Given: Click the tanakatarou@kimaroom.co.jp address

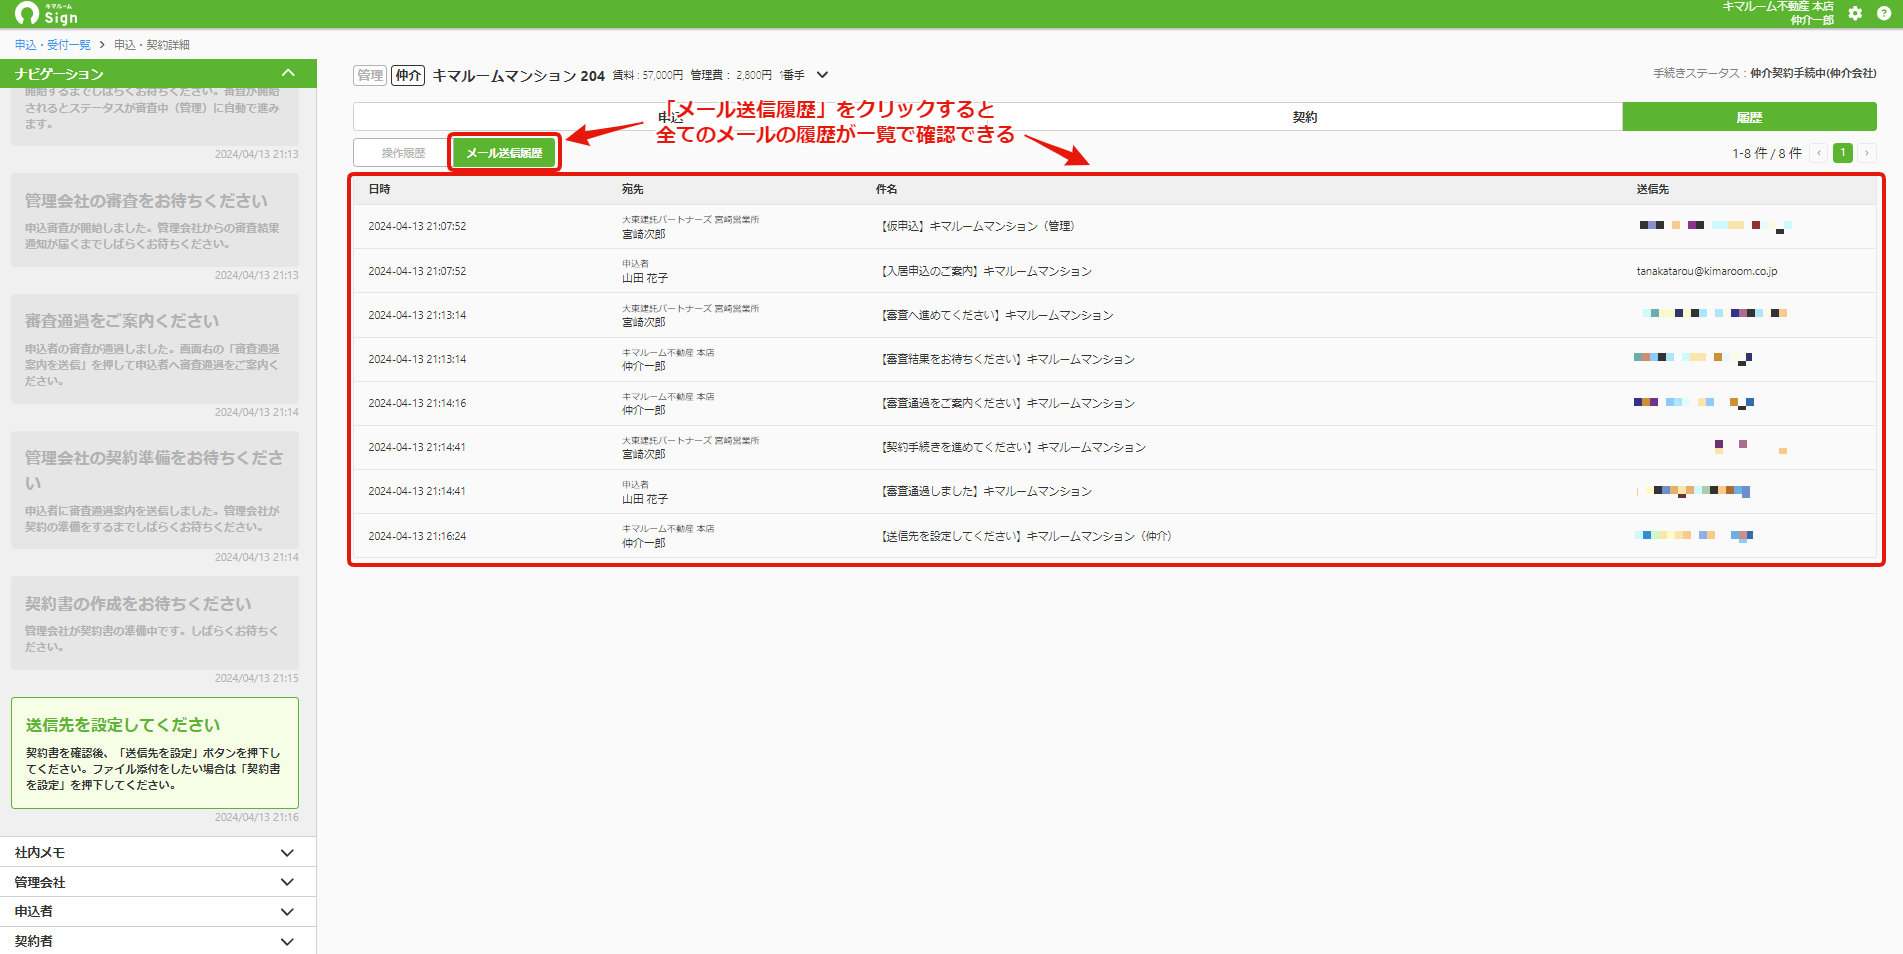Looking at the screenshot, I should coord(1707,271).
